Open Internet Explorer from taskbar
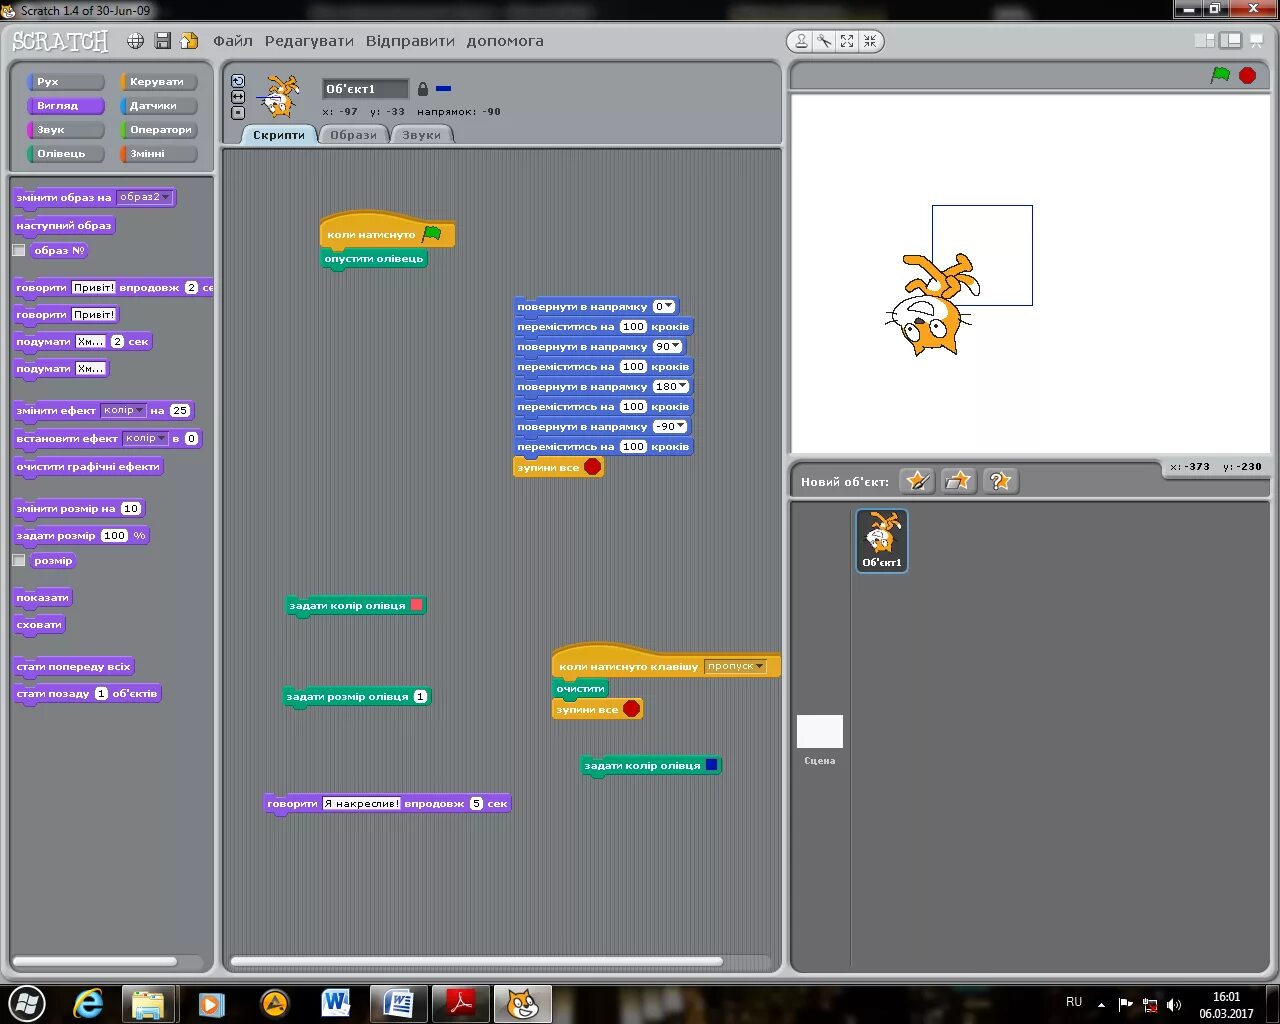1280x1024 pixels. coord(88,1003)
